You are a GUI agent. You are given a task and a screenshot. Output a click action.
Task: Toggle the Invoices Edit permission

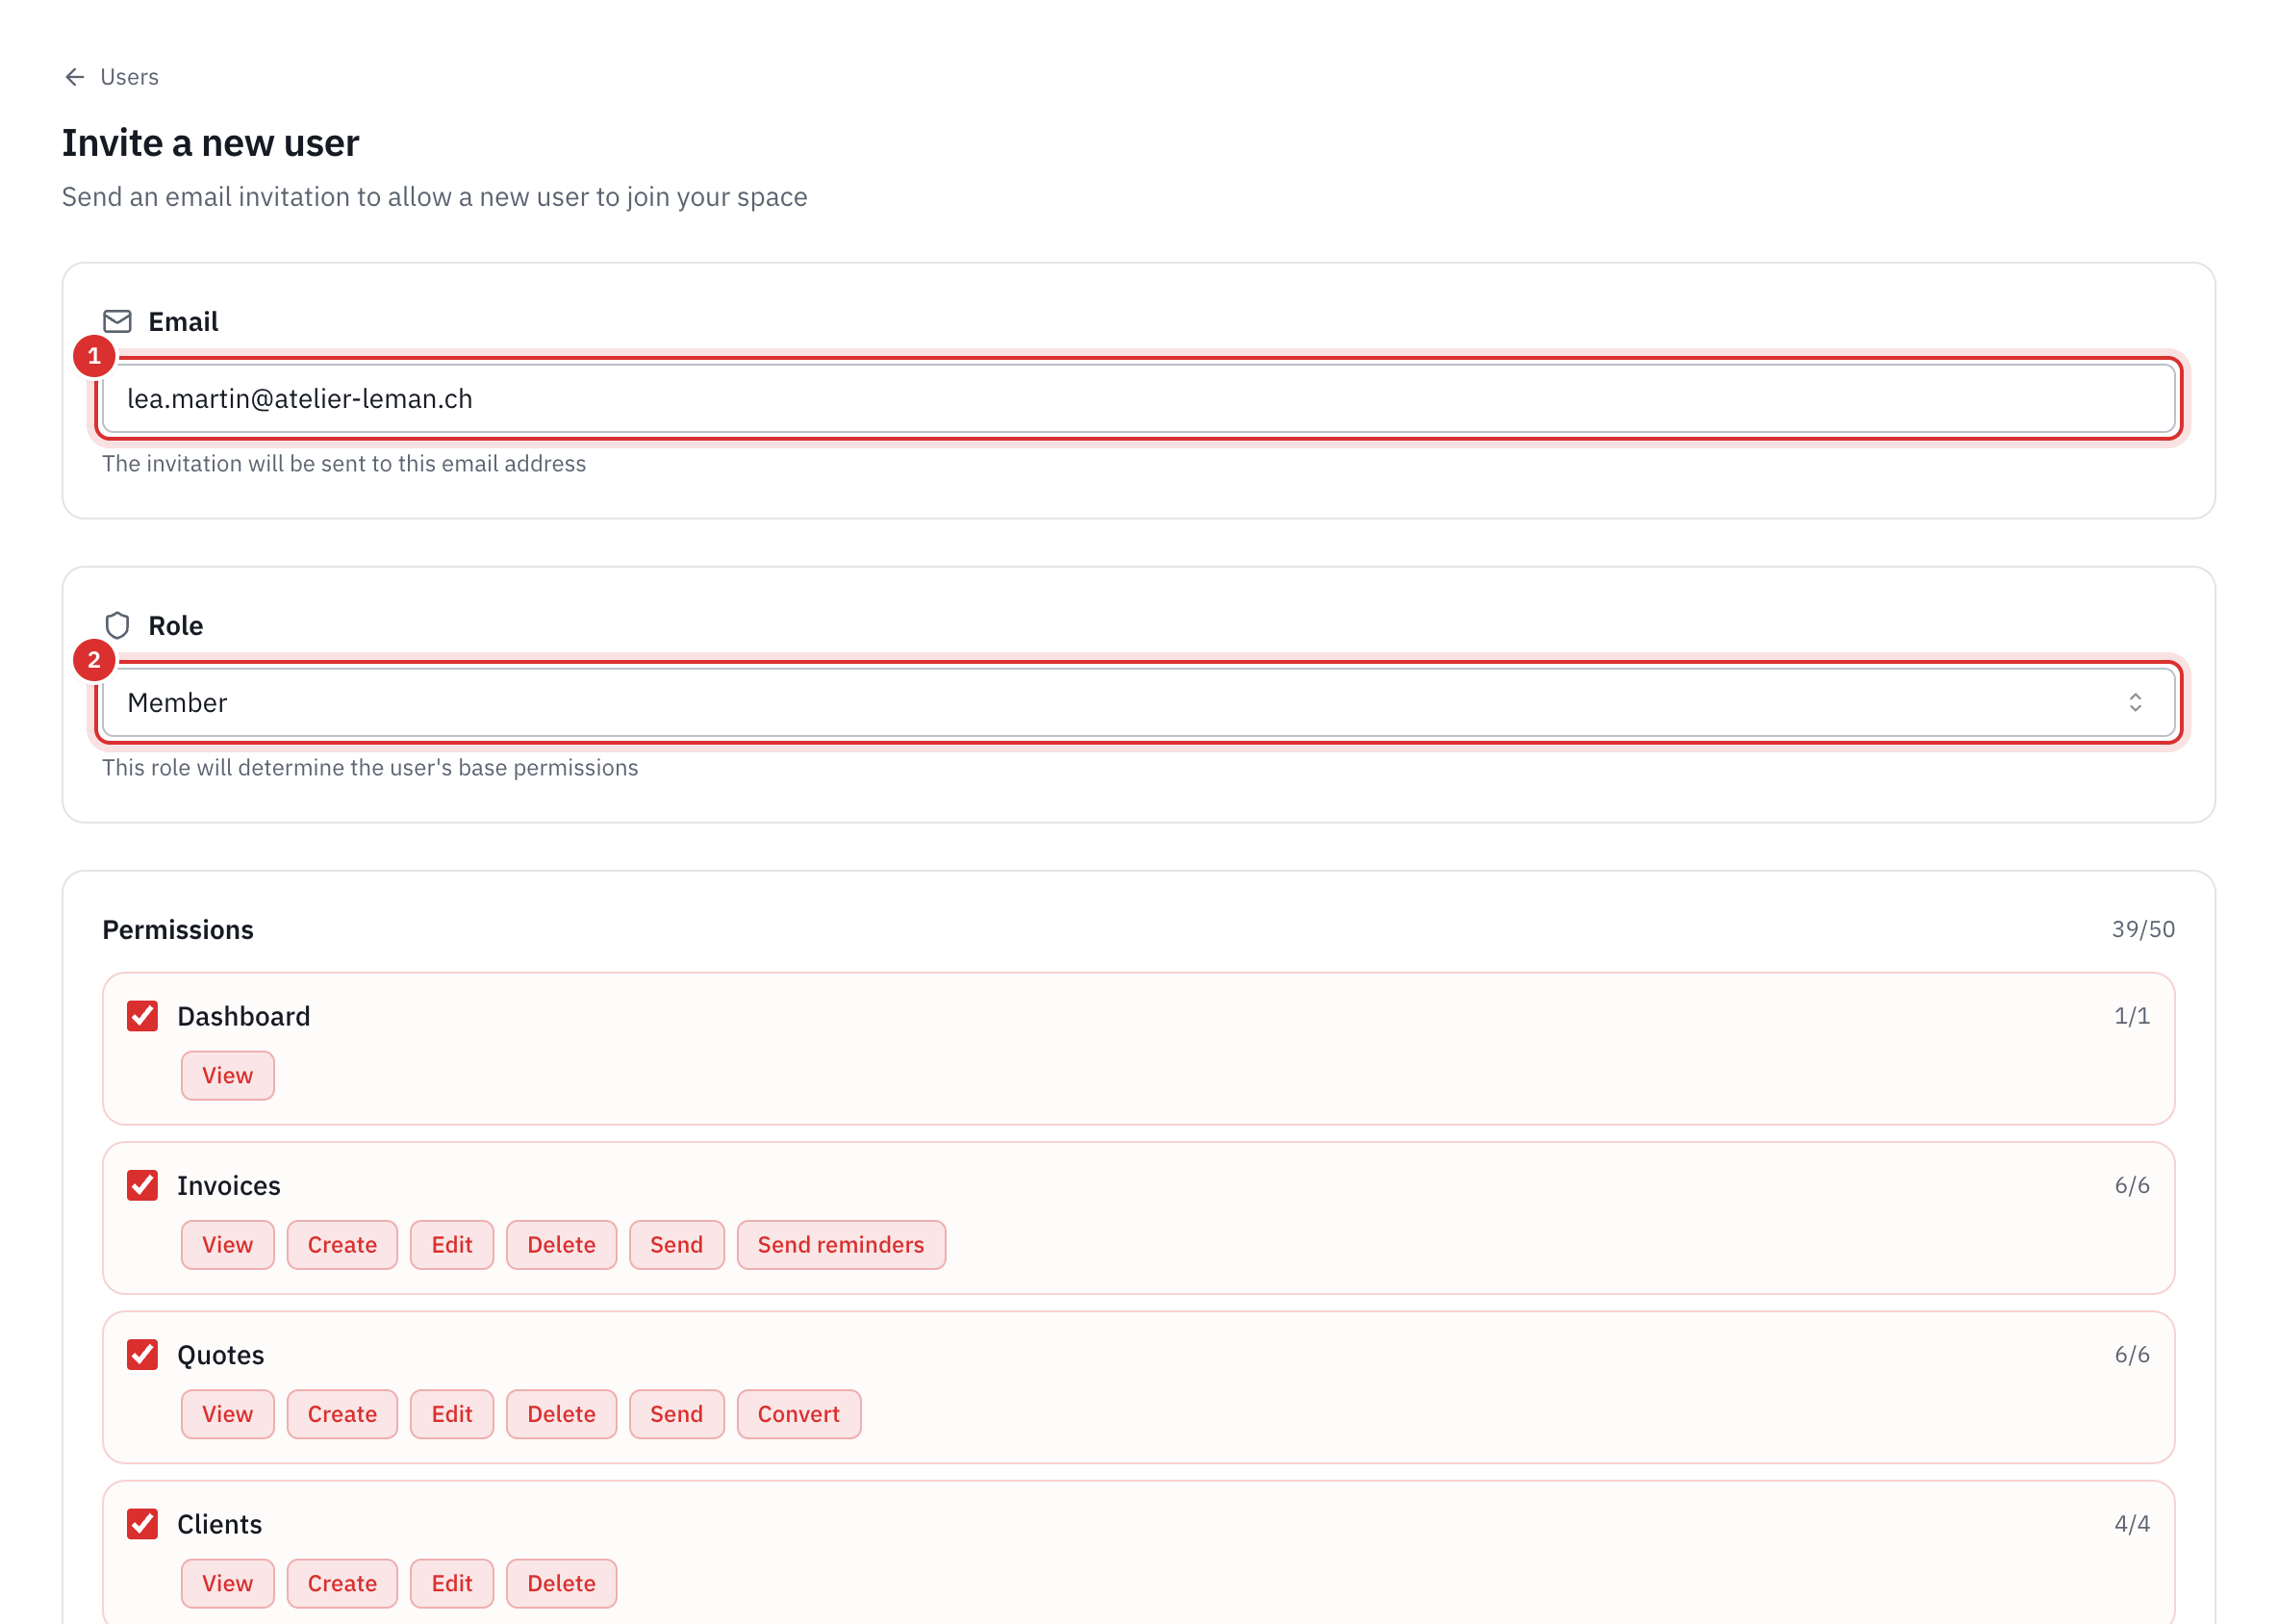[452, 1244]
